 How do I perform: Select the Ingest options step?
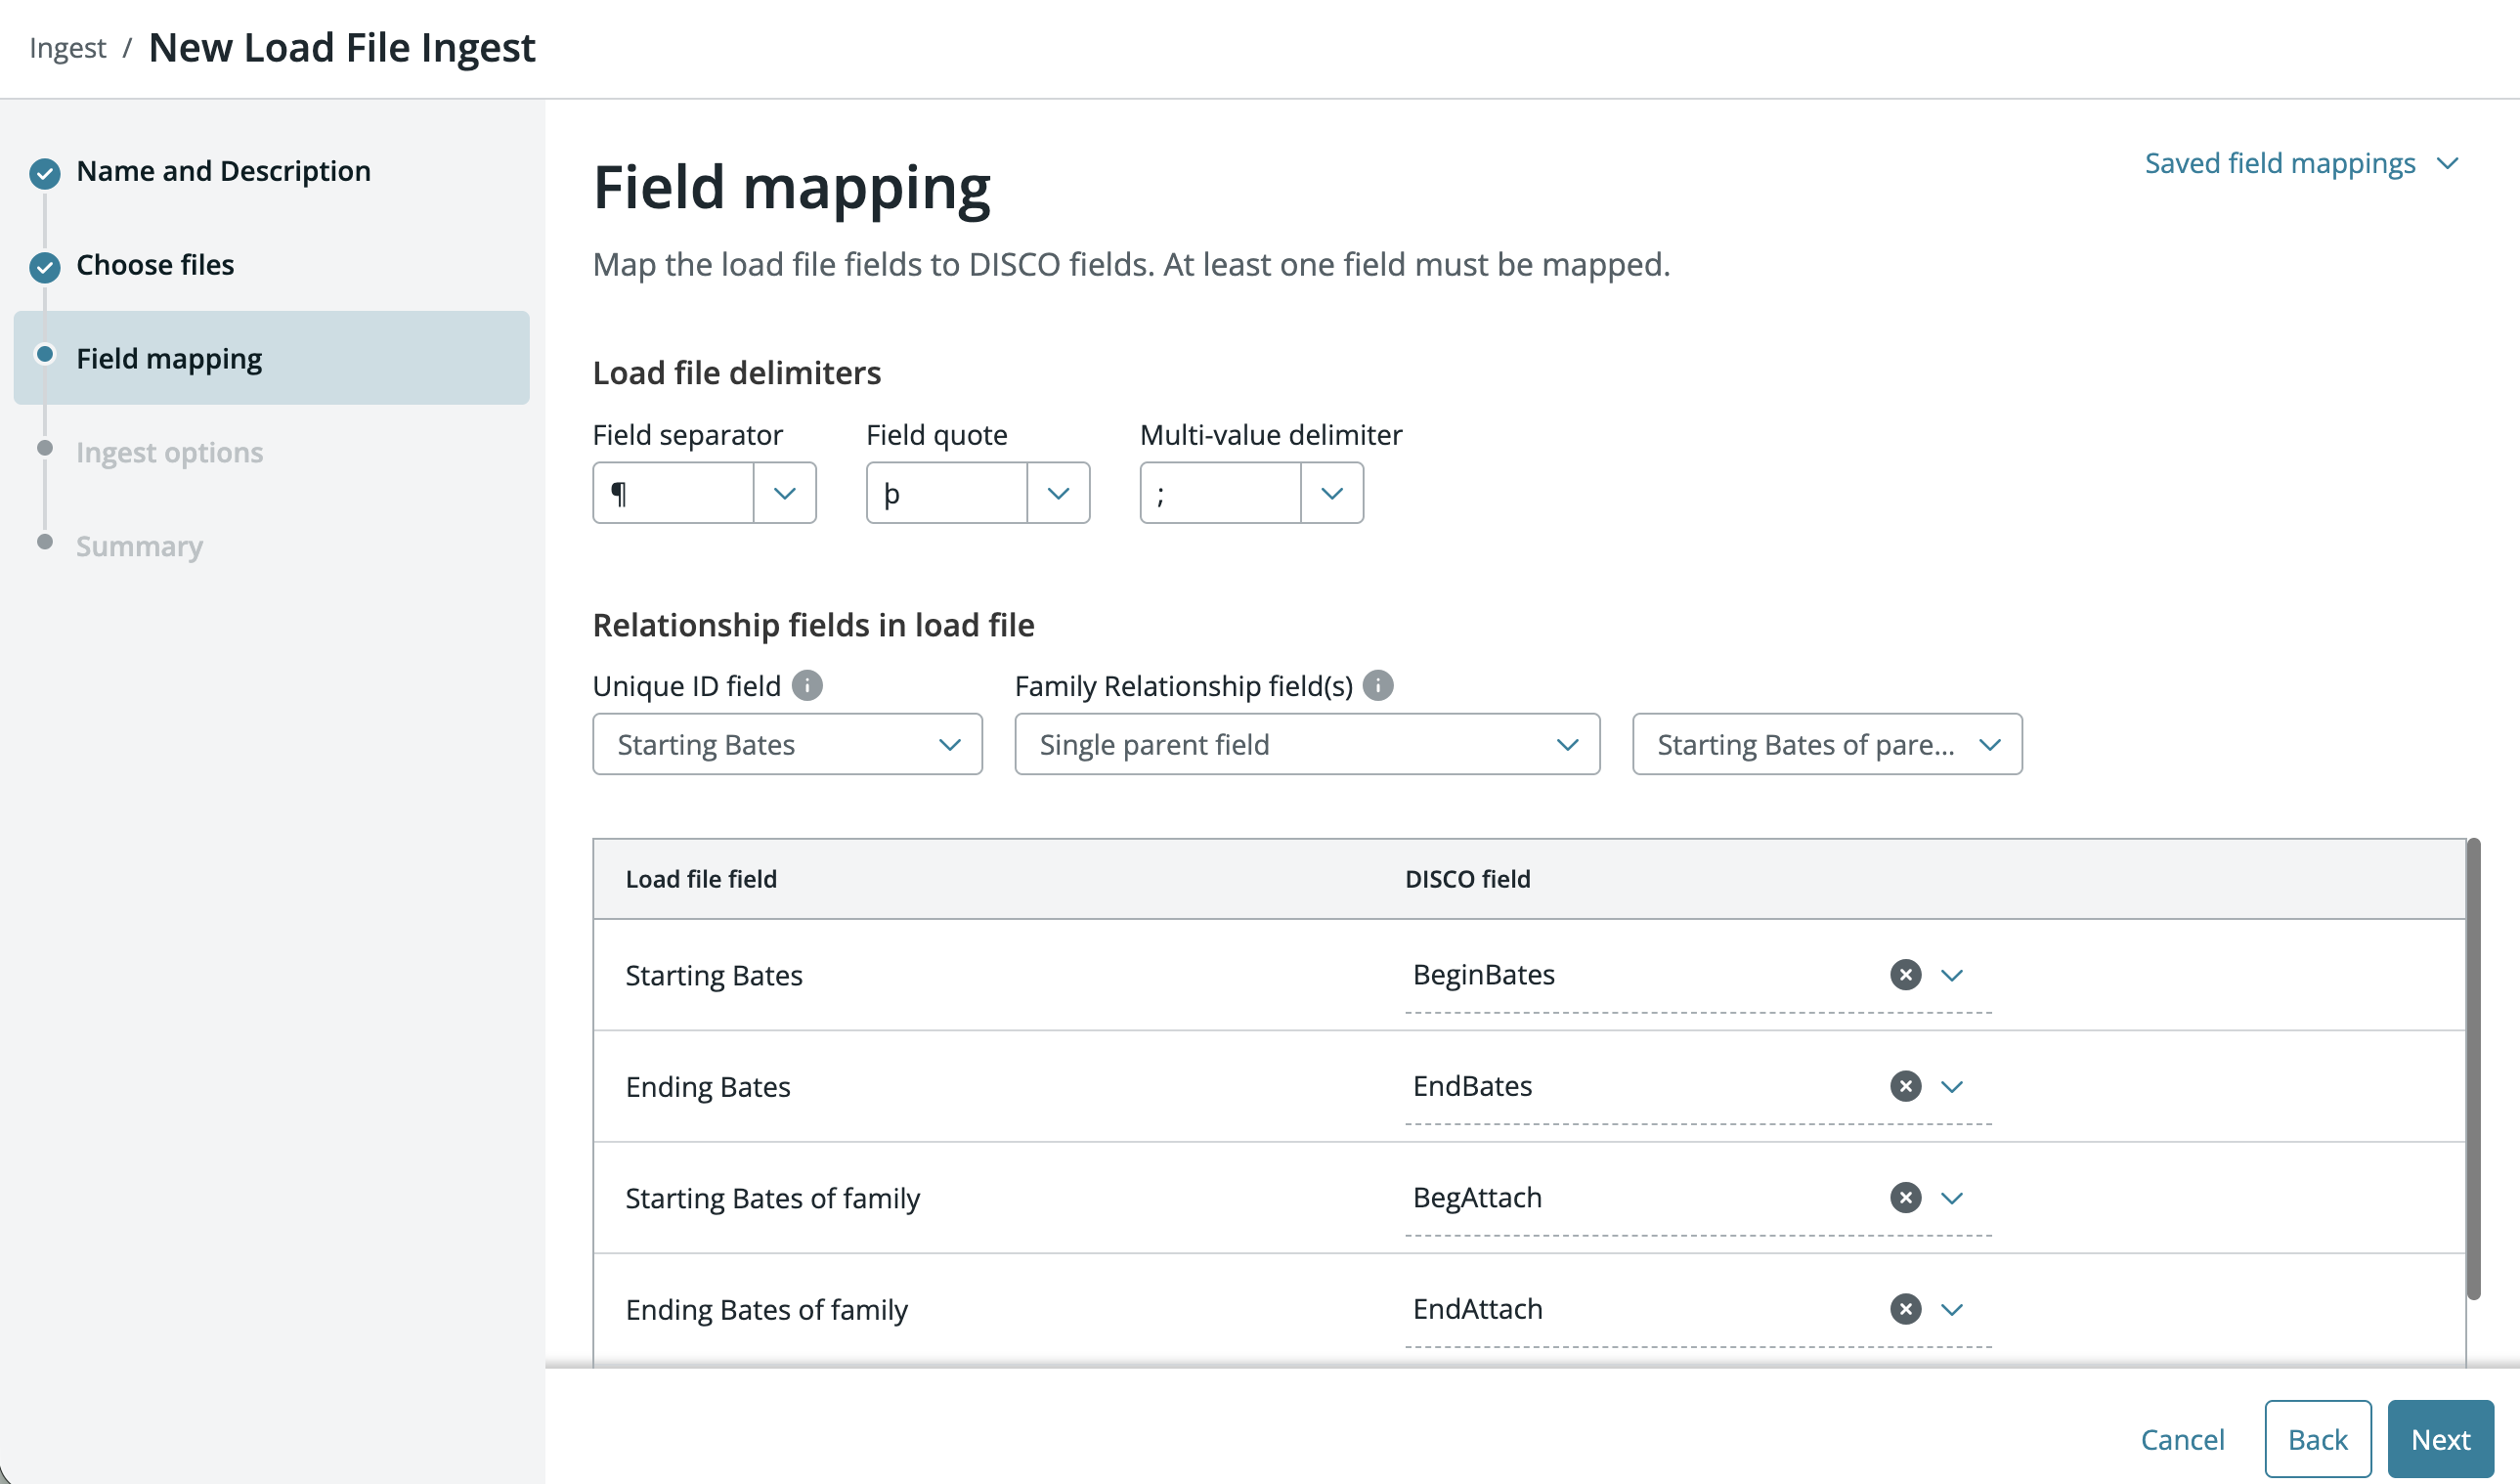[170, 452]
